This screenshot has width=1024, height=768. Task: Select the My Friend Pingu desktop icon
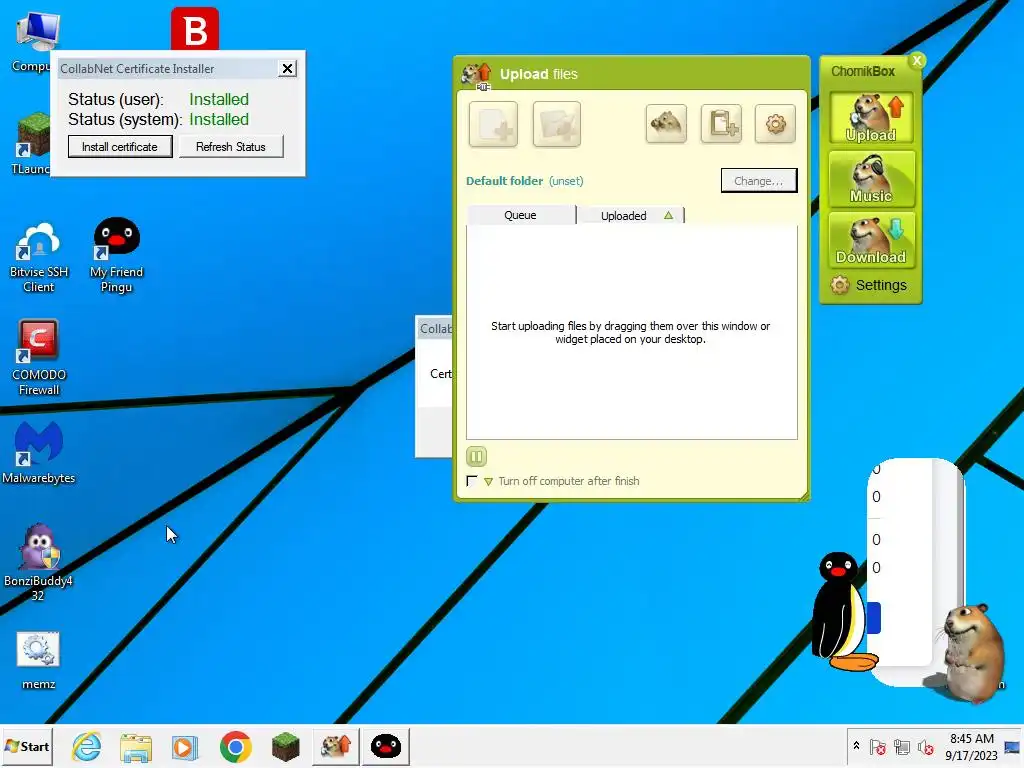116,256
